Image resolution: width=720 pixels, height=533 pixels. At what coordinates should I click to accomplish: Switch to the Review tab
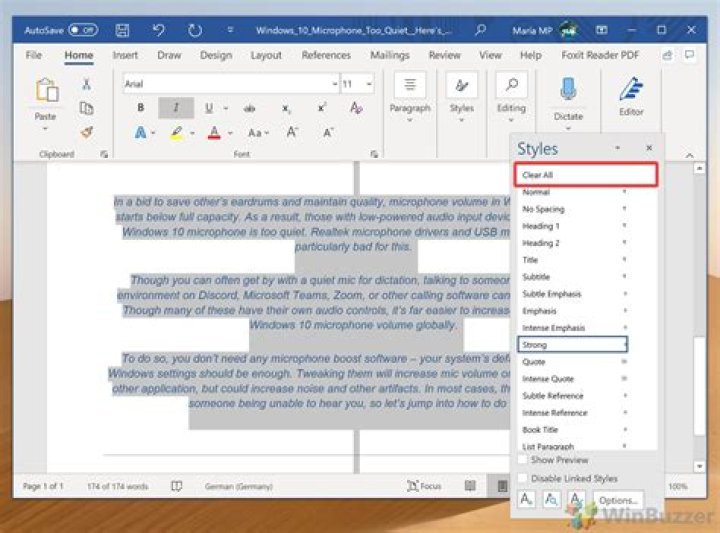click(444, 56)
